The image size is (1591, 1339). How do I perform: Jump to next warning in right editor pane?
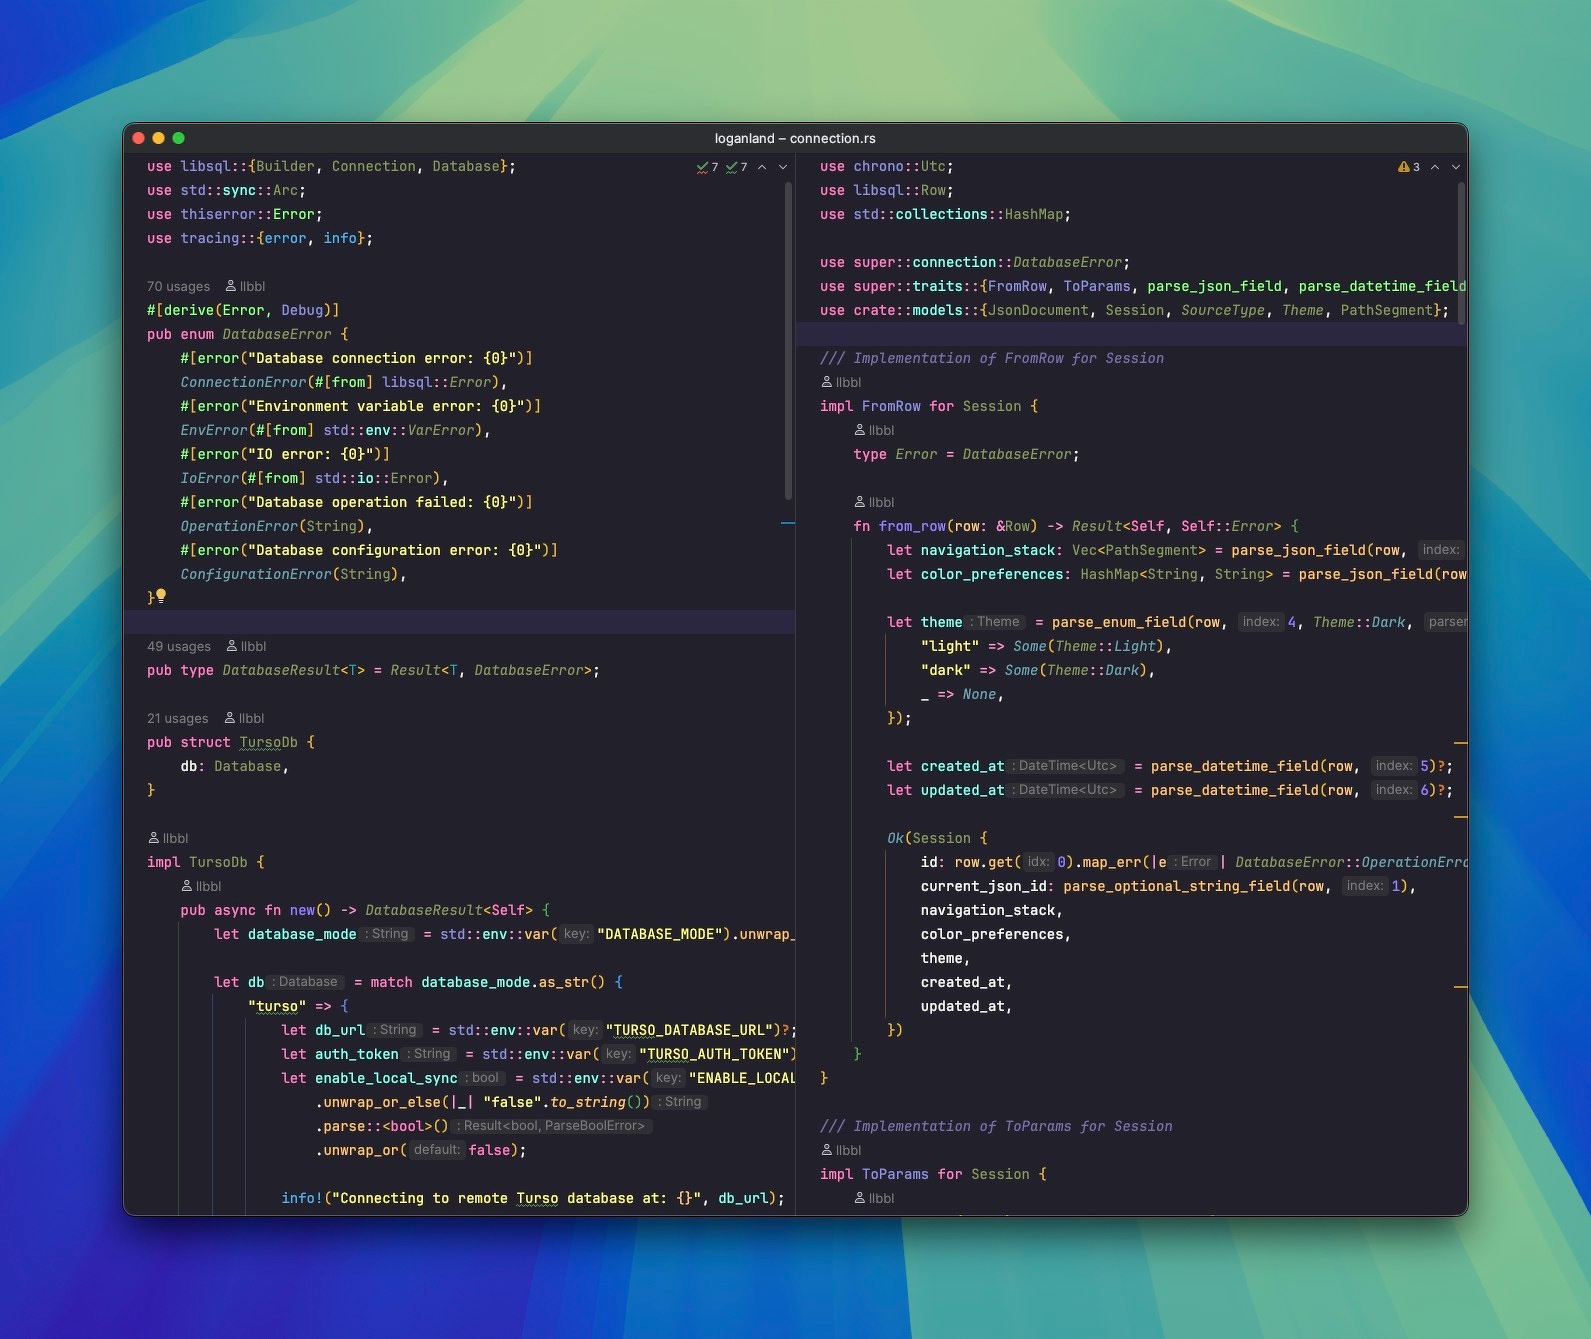(x=1456, y=167)
